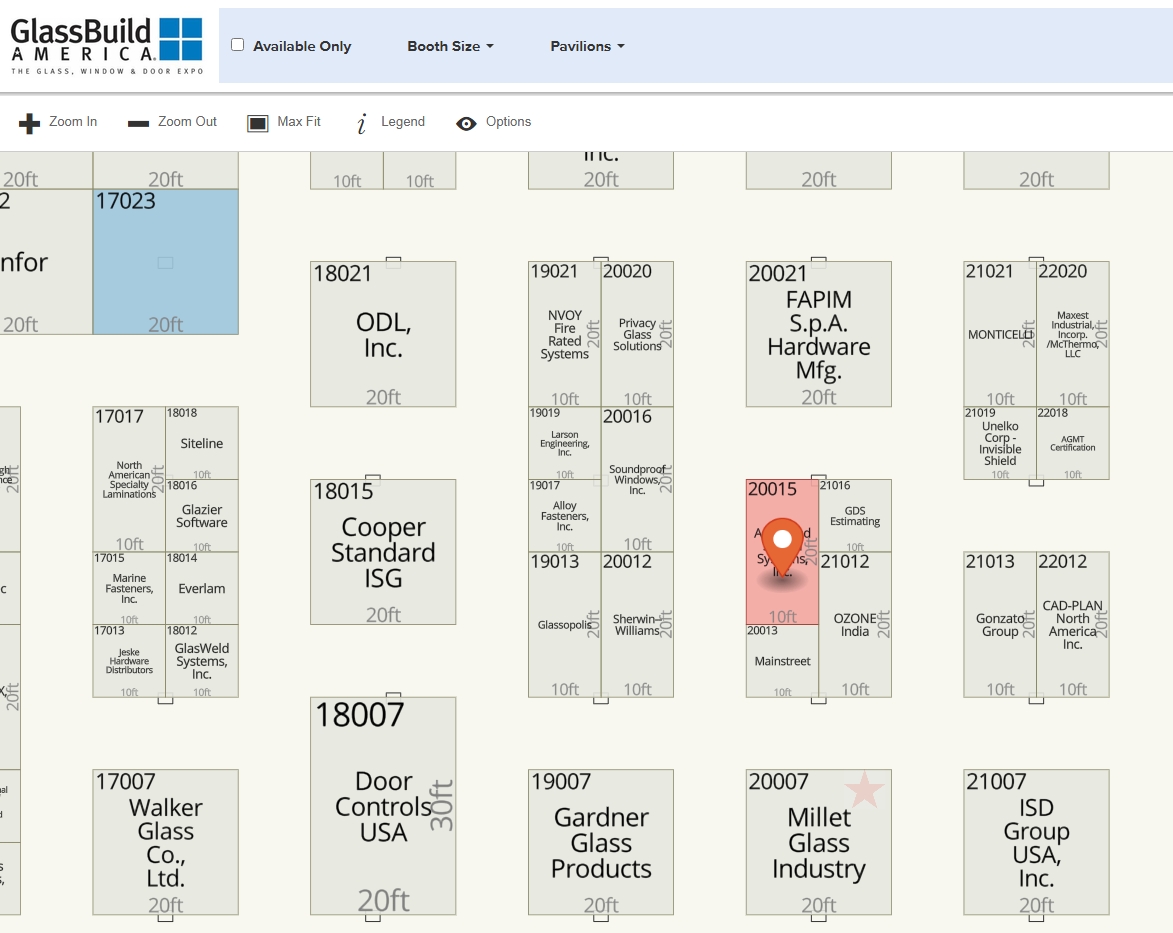Image resolution: width=1173 pixels, height=933 pixels.
Task: Expand the Booth Size dropdown
Action: coord(450,46)
